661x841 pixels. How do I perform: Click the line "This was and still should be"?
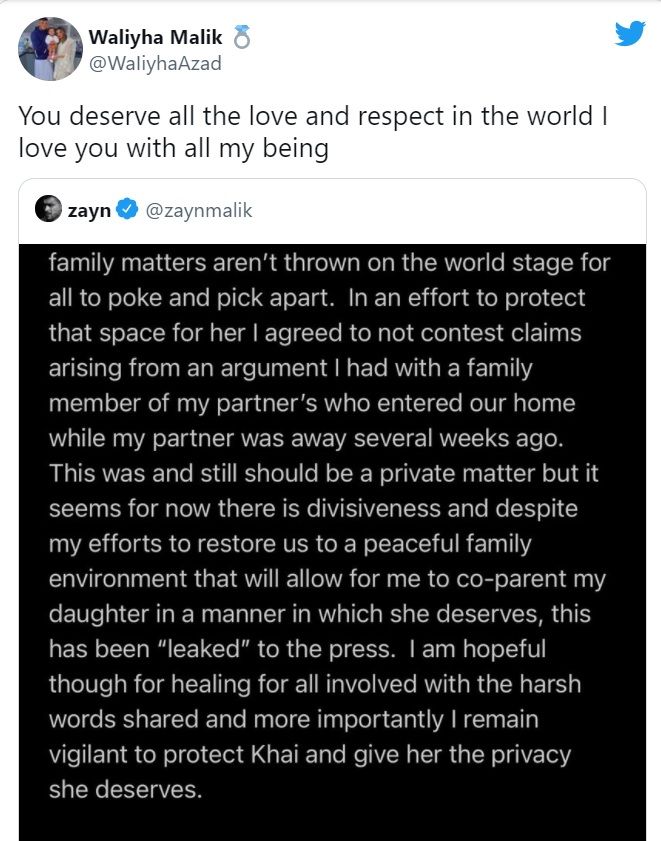pos(326,474)
